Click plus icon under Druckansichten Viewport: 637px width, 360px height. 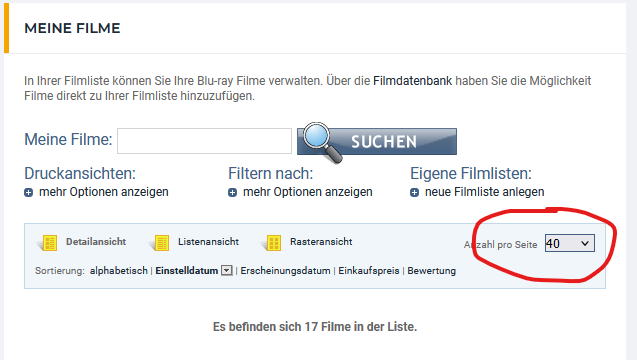(28, 193)
